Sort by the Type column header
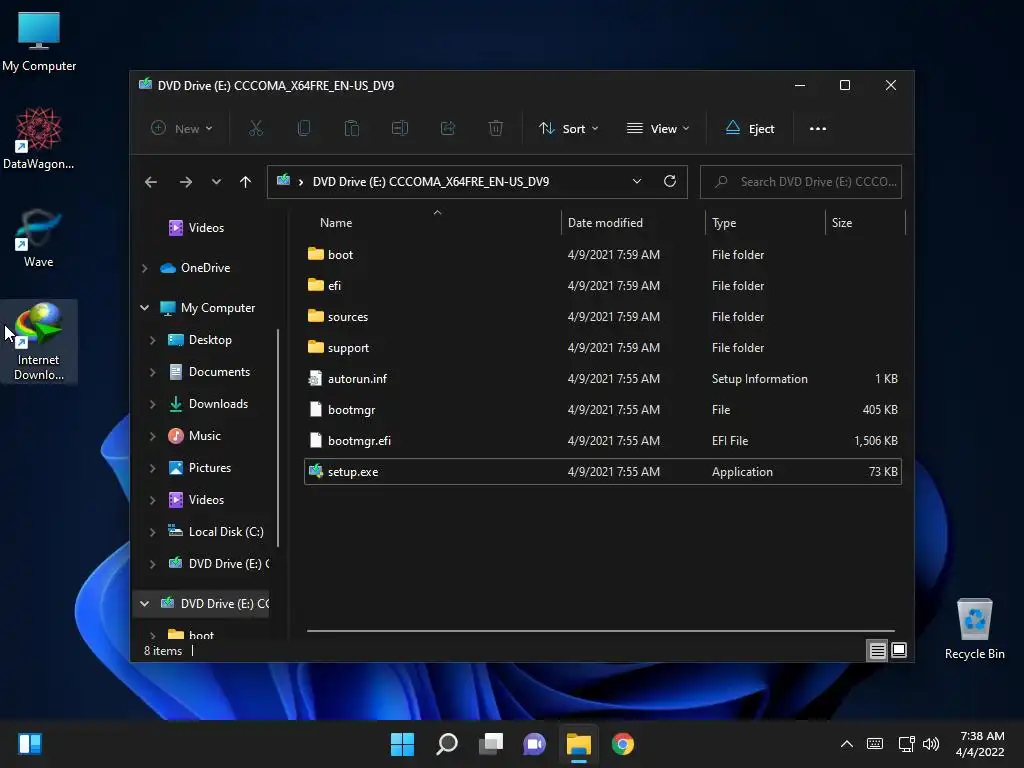Image resolution: width=1024 pixels, height=768 pixels. pyautogui.click(x=765, y=223)
